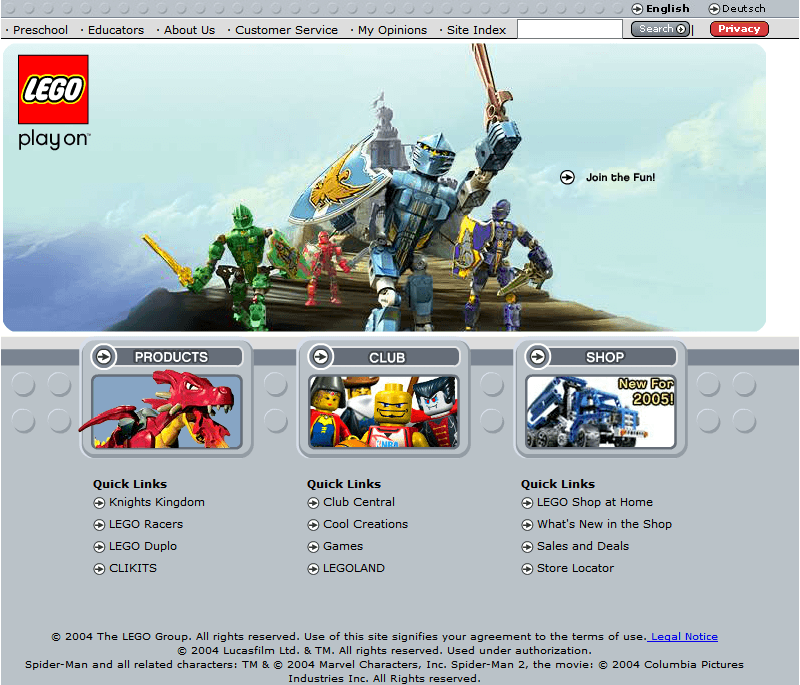Open the Knights Kingdom quick link
800x685 pixels.
(157, 502)
